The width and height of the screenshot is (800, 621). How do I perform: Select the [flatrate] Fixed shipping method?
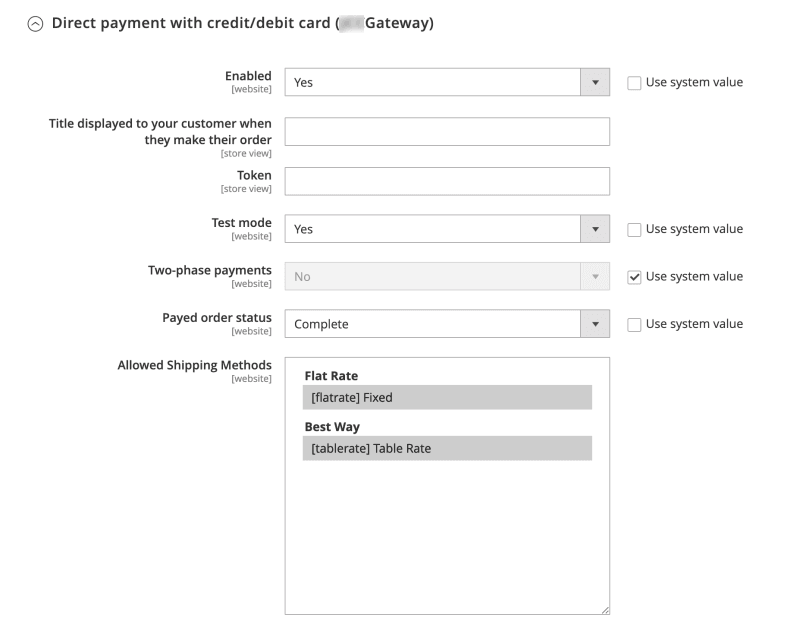pos(446,398)
